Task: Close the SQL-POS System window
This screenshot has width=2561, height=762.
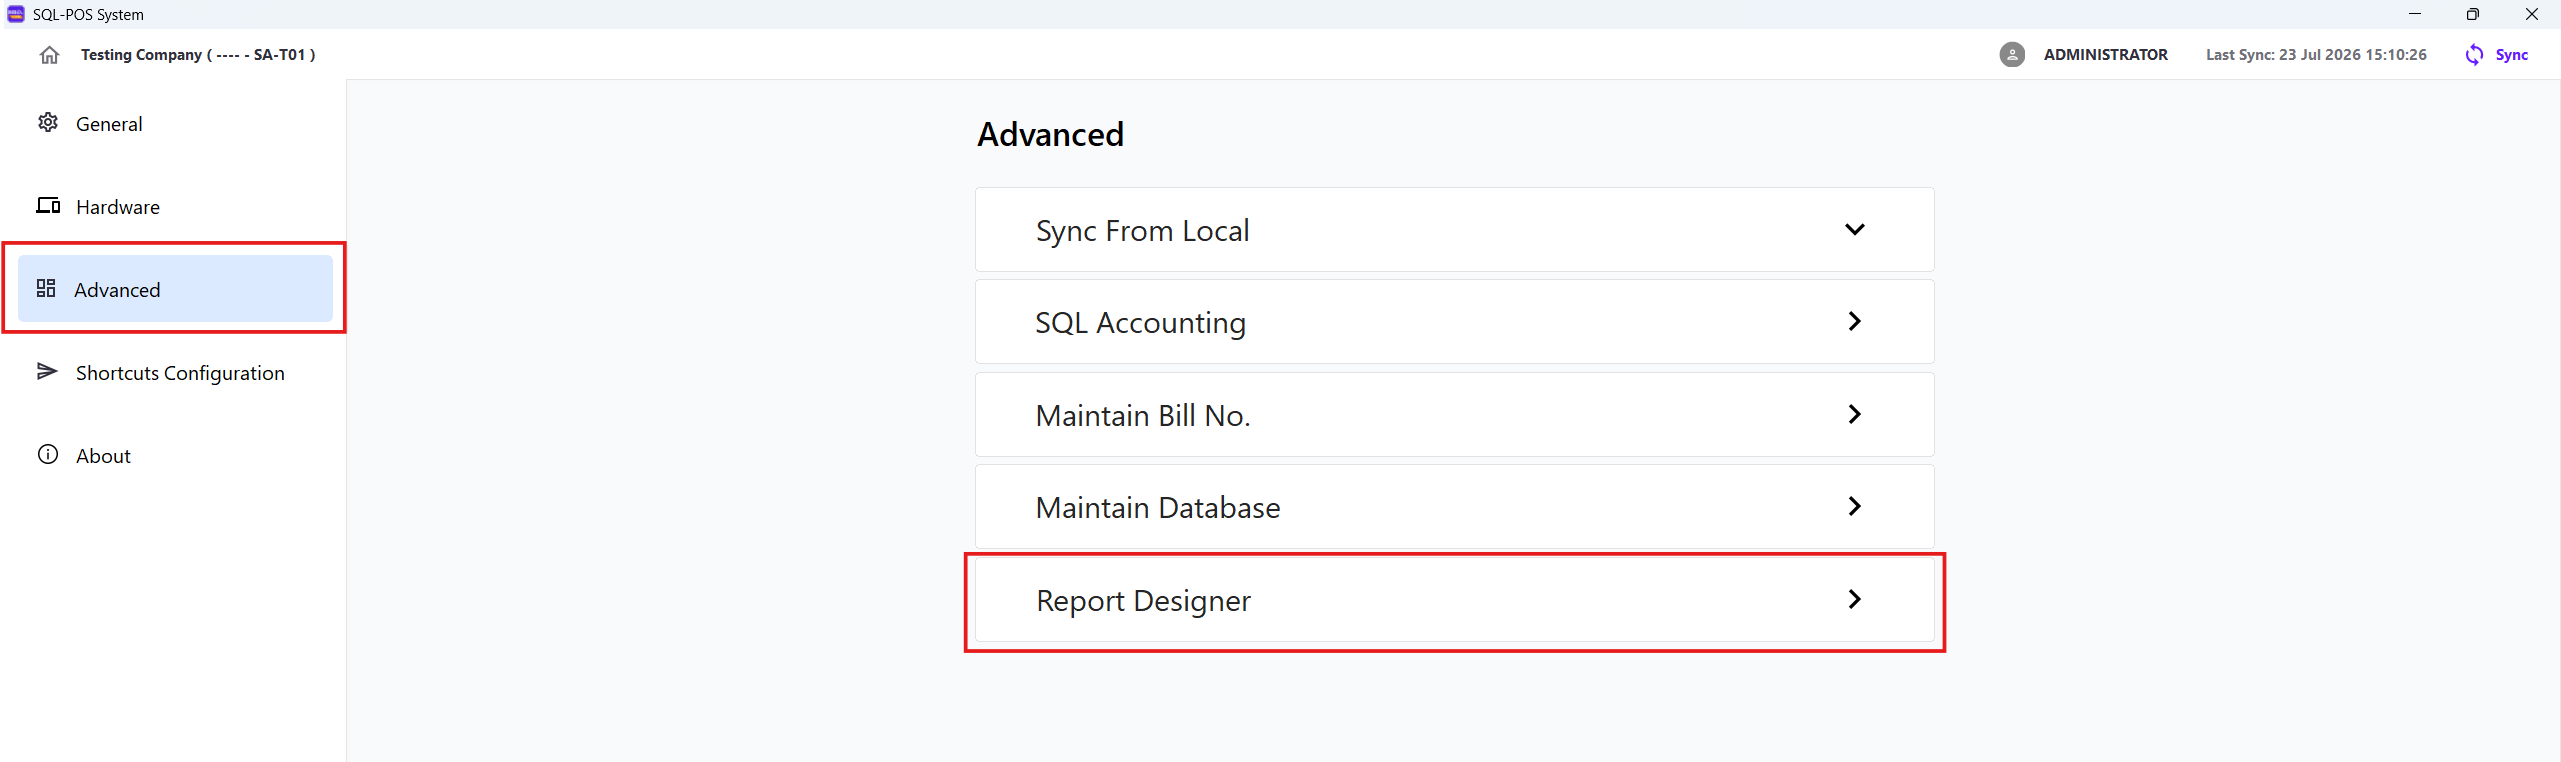Action: coord(2531,14)
